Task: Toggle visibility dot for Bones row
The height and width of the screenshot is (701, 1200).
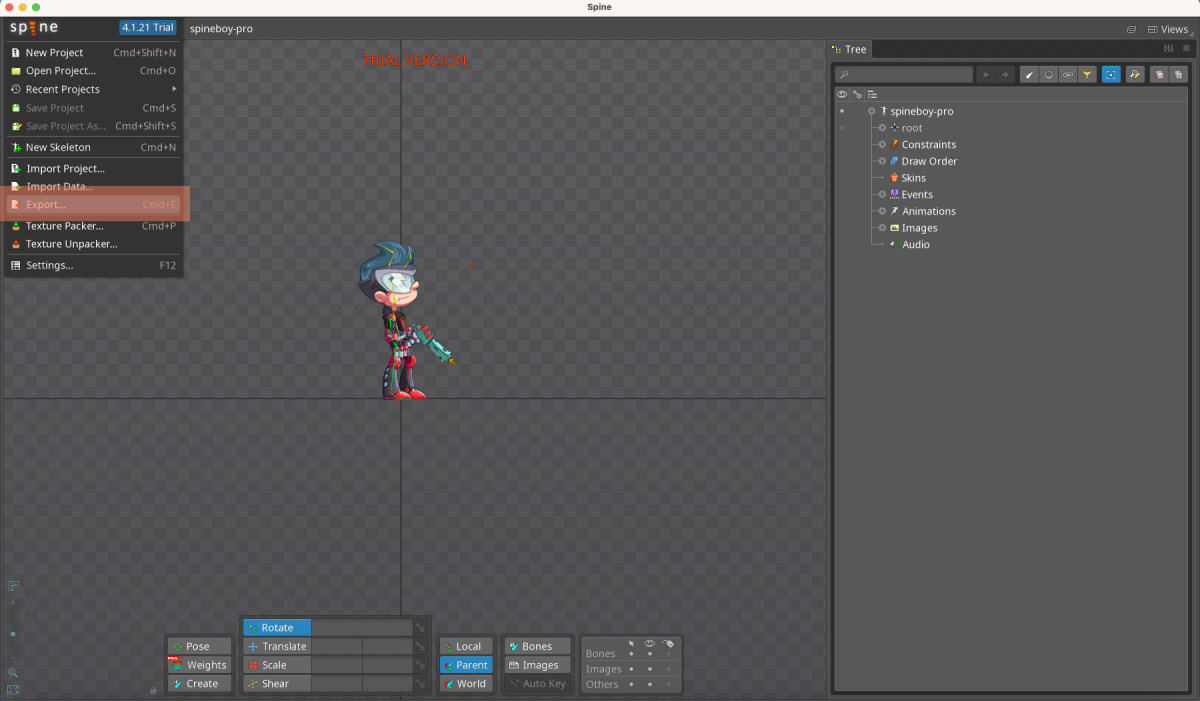Action: 650,654
